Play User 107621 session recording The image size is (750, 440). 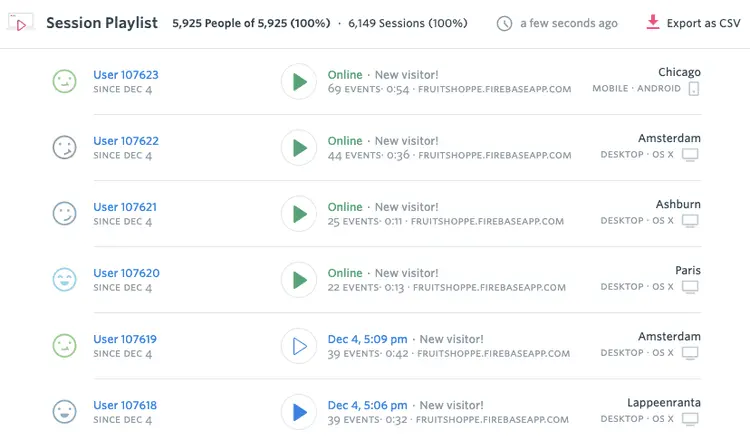point(297,214)
